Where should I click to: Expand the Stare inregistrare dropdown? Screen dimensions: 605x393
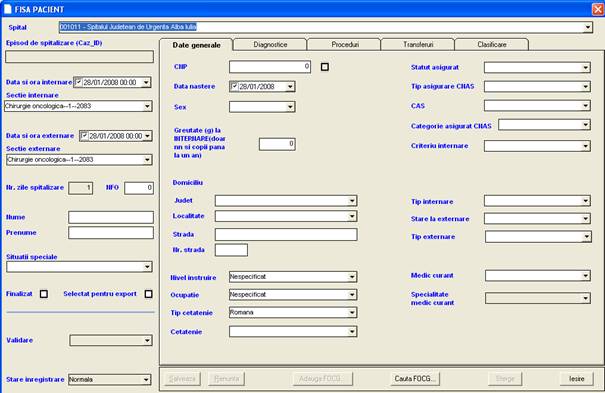(146, 380)
